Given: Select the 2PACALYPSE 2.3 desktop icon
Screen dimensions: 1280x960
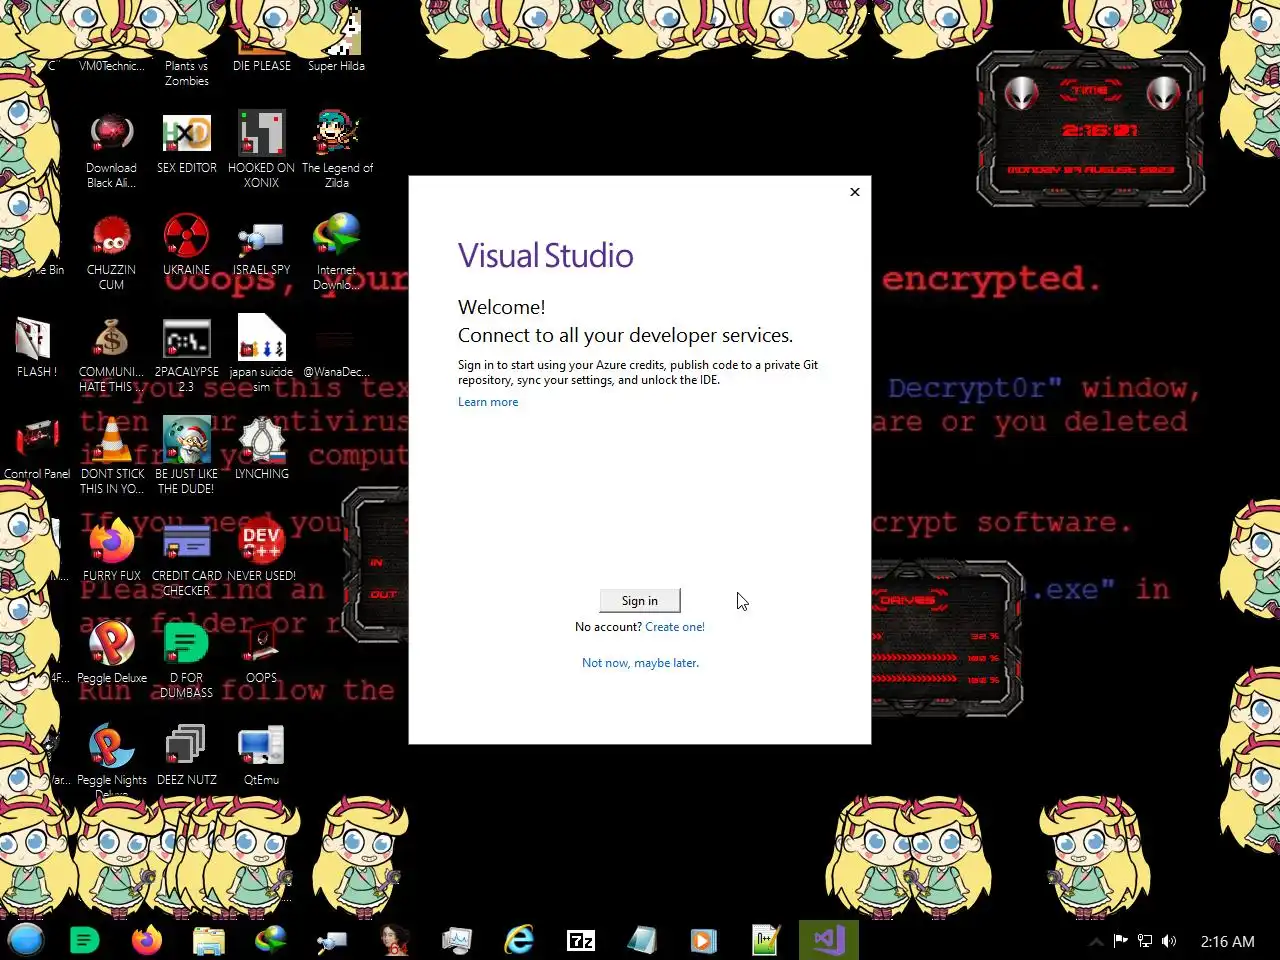Looking at the screenshot, I should click(187, 354).
